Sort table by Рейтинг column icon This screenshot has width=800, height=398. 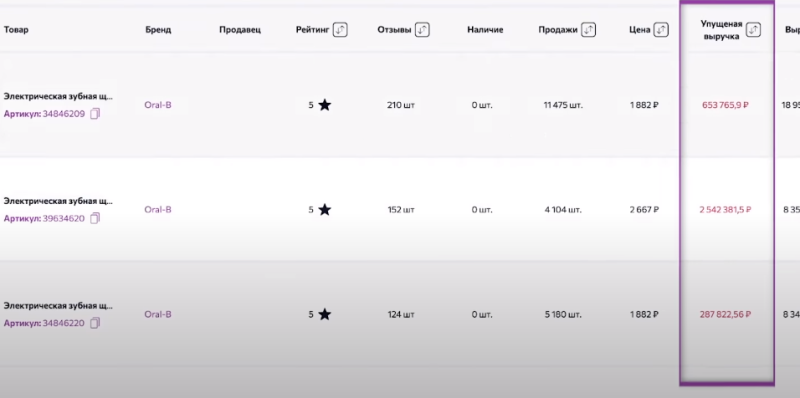[340, 30]
